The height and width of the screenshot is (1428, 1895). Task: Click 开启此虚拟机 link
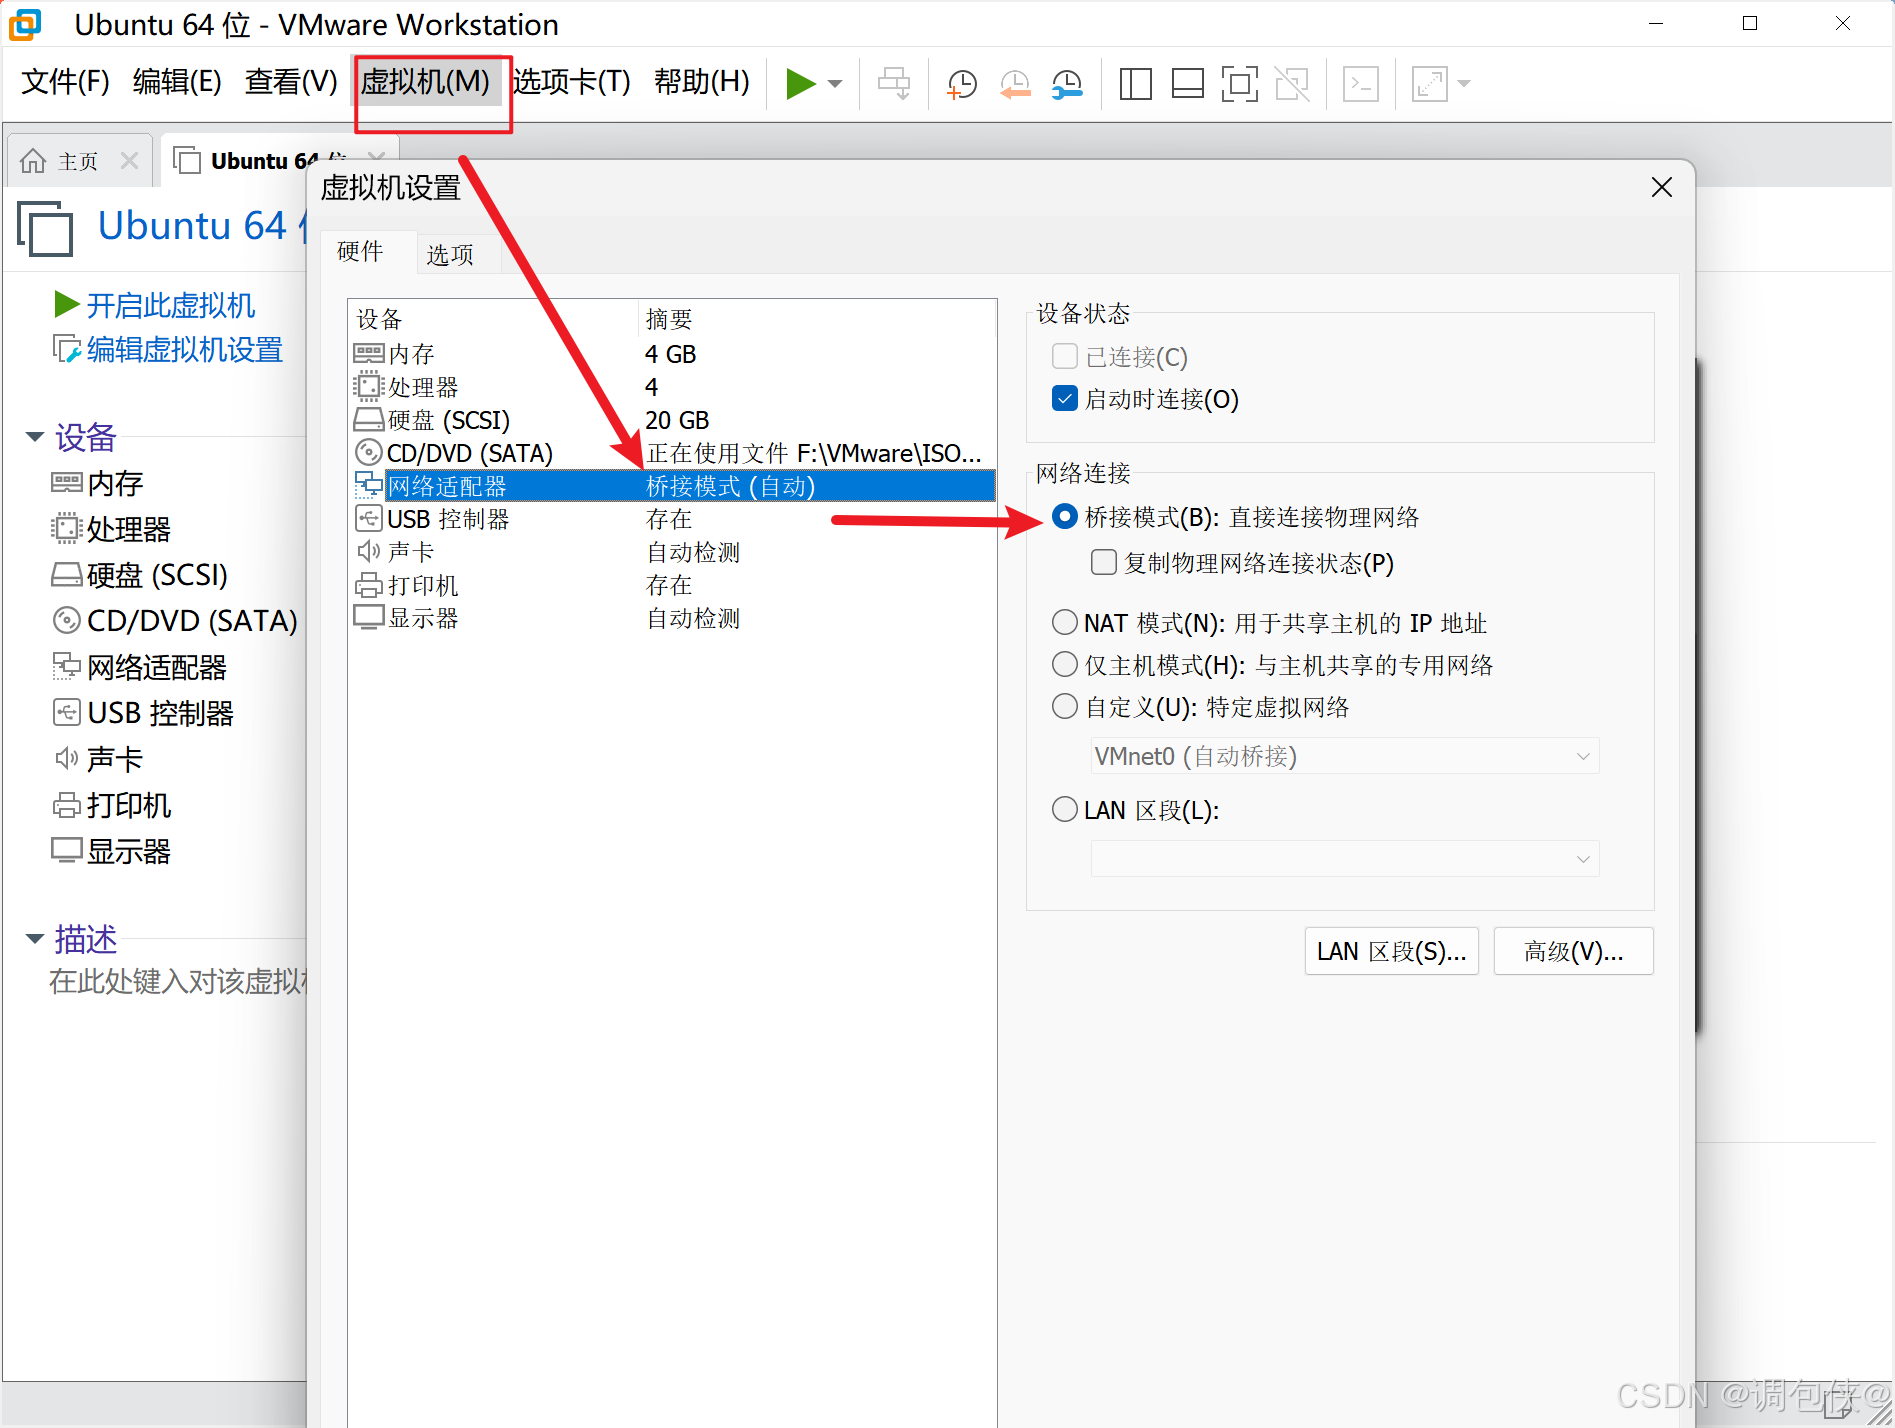[155, 305]
